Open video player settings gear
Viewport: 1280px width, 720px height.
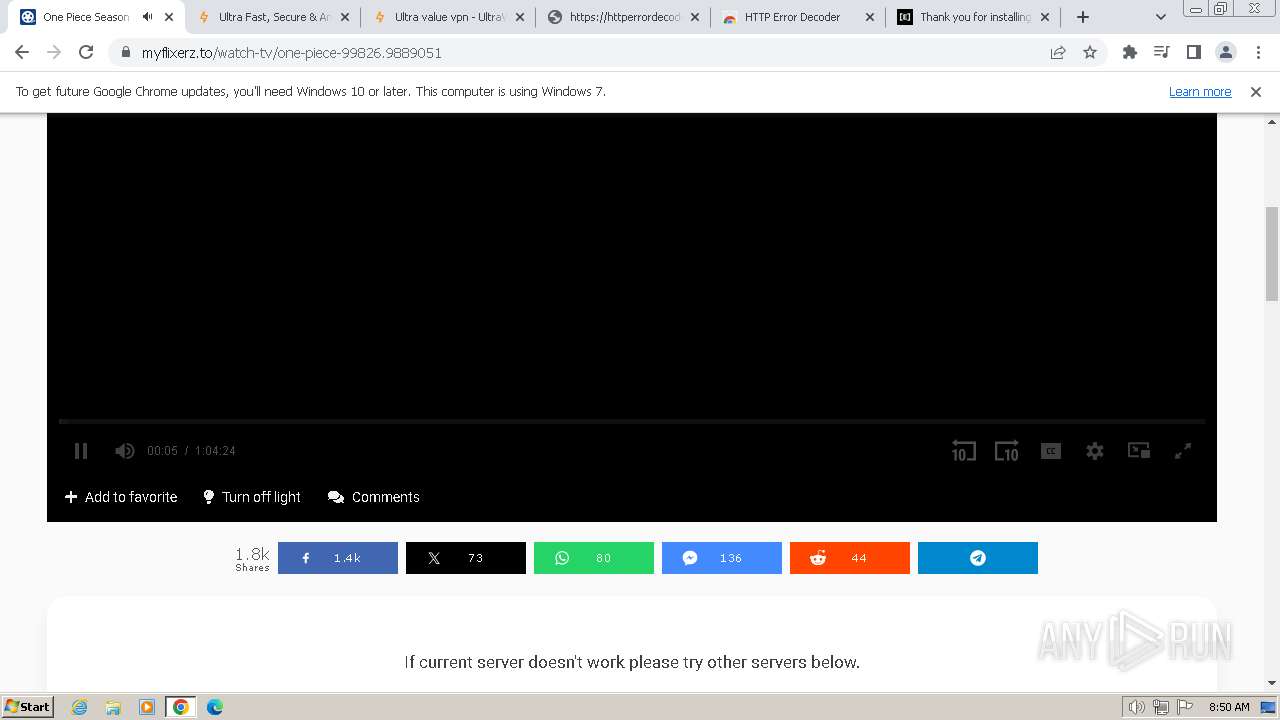1095,451
